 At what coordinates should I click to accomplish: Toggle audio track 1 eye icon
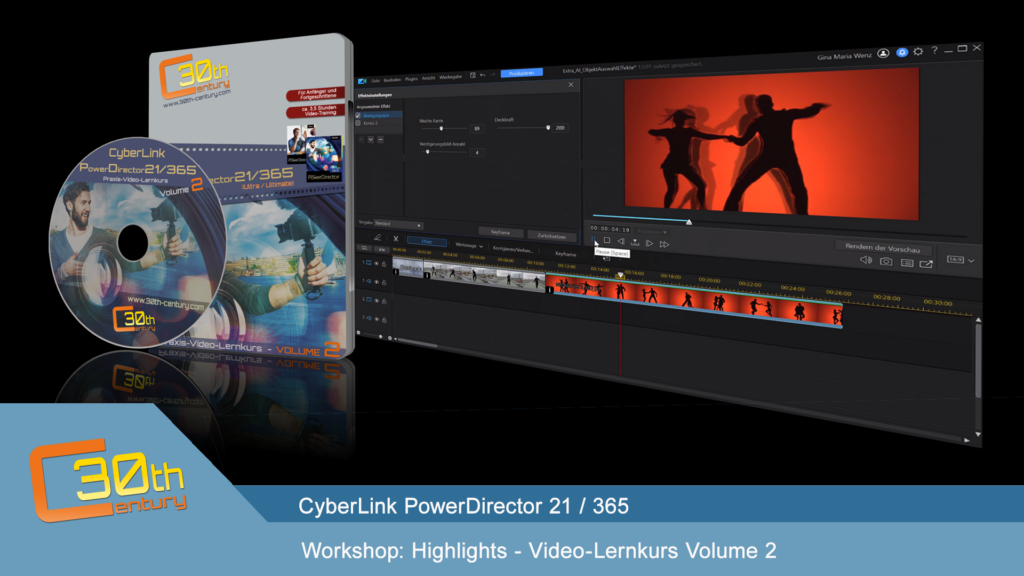click(376, 281)
